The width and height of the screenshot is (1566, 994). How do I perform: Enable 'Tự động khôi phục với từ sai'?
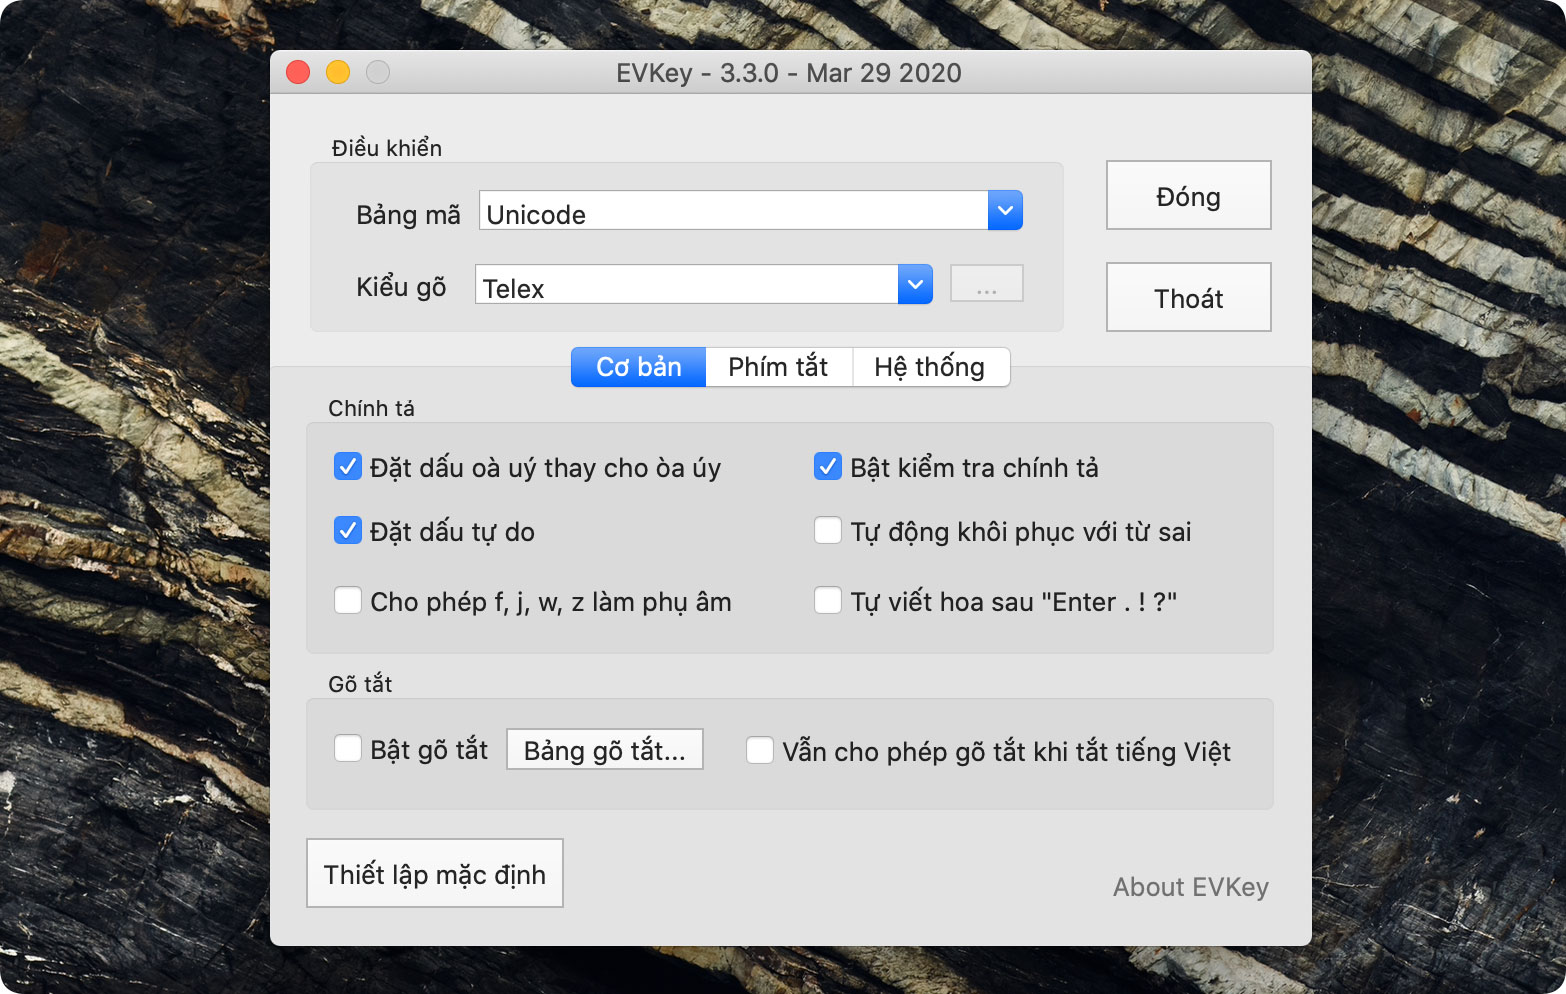click(827, 531)
